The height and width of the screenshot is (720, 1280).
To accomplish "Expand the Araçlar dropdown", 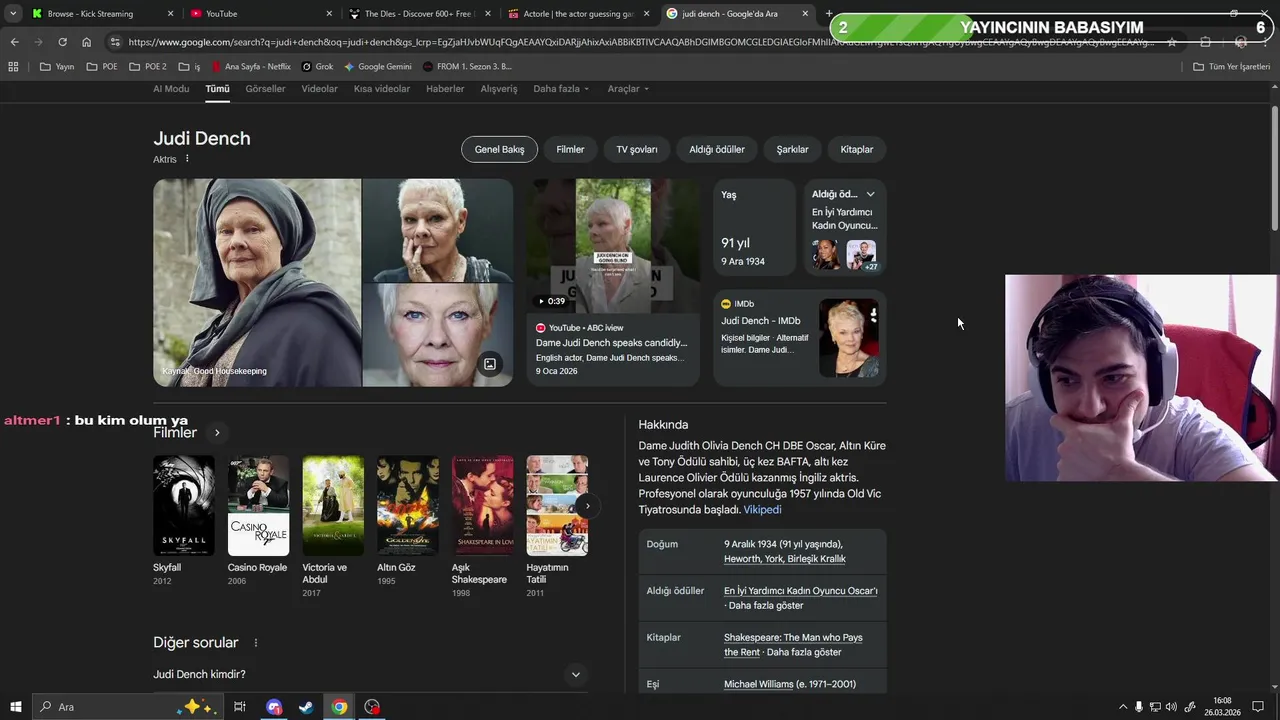I will [x=628, y=89].
